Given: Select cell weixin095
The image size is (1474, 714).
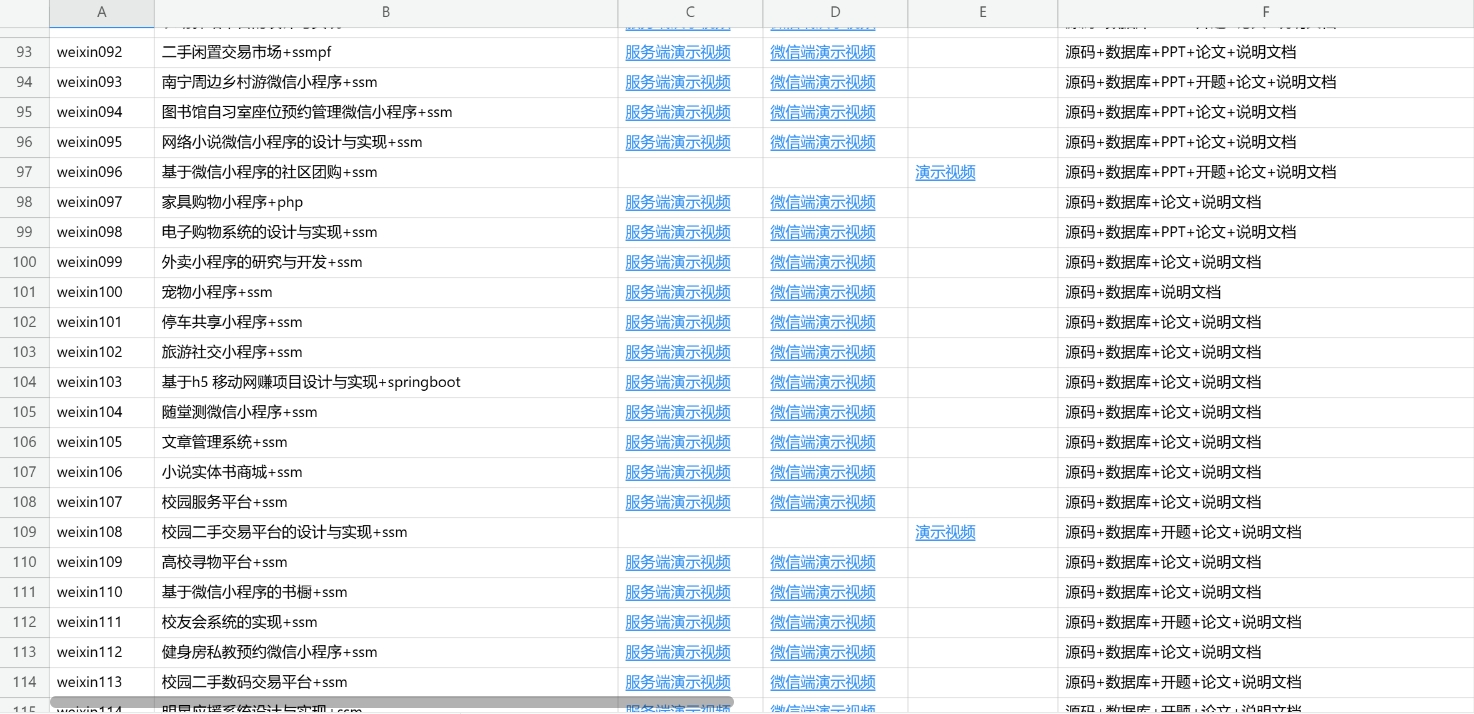Looking at the screenshot, I should [102, 142].
